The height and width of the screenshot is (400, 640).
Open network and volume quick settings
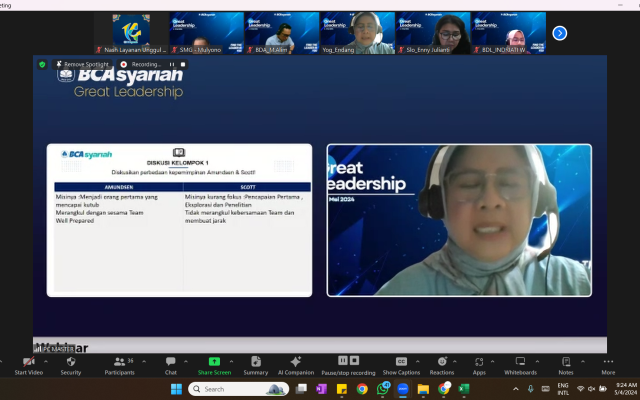(591, 389)
